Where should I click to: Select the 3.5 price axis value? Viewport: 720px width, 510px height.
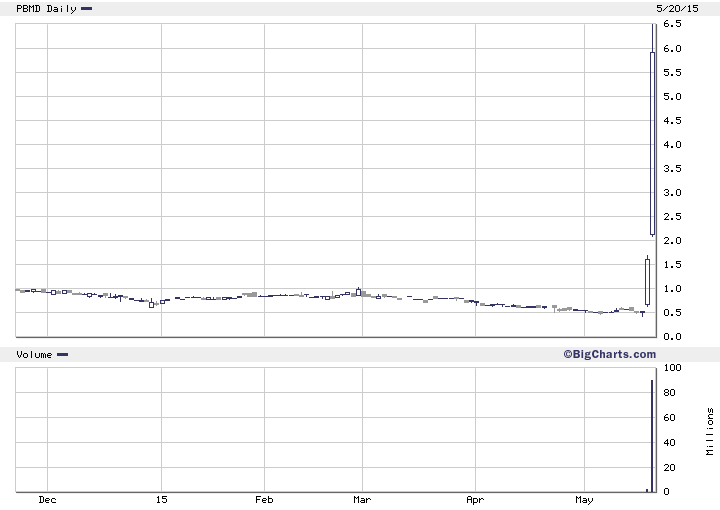point(672,168)
